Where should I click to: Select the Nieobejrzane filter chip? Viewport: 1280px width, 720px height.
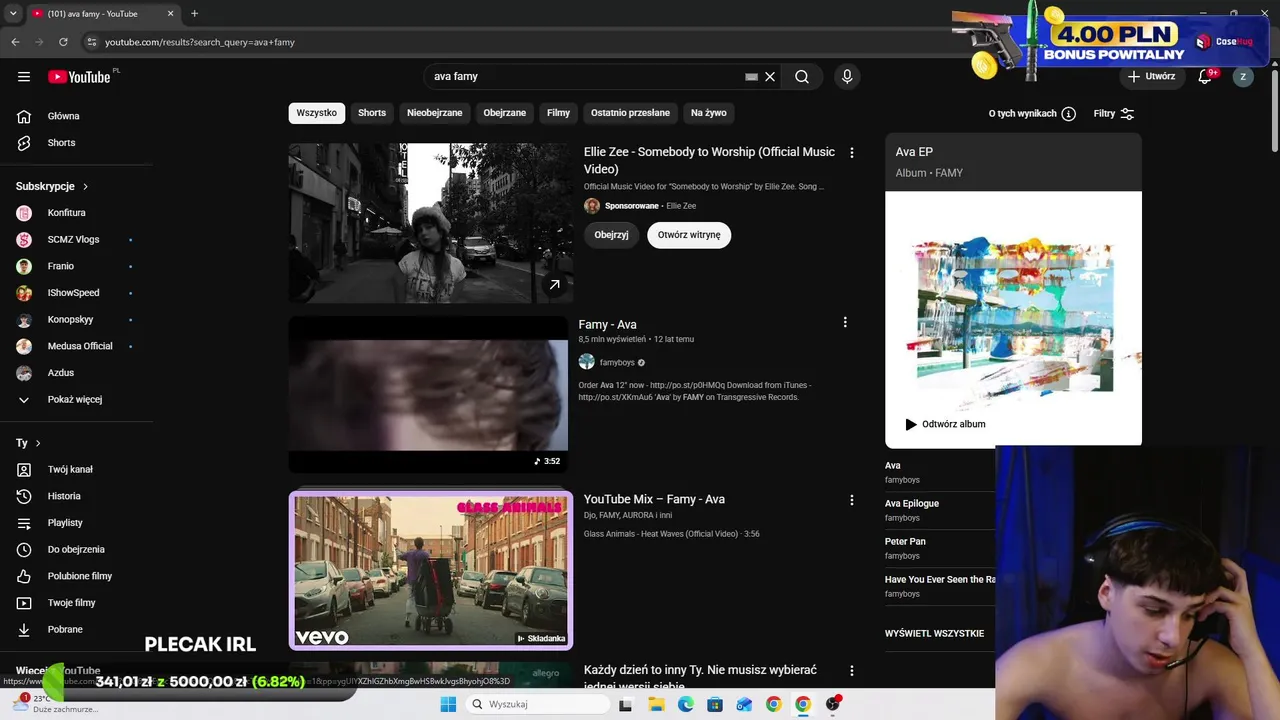pos(435,113)
